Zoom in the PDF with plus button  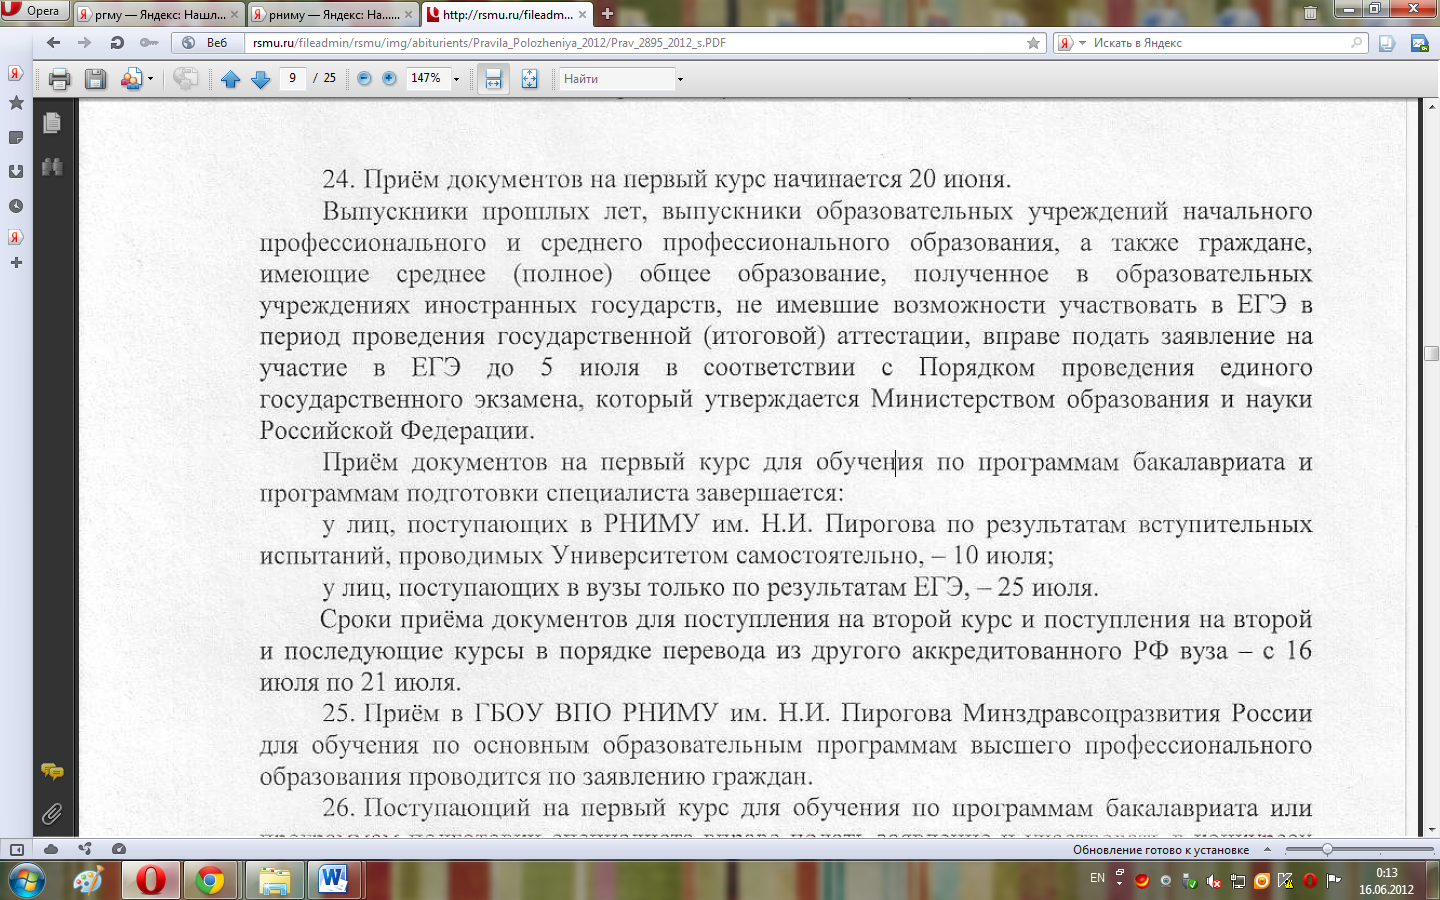[389, 79]
